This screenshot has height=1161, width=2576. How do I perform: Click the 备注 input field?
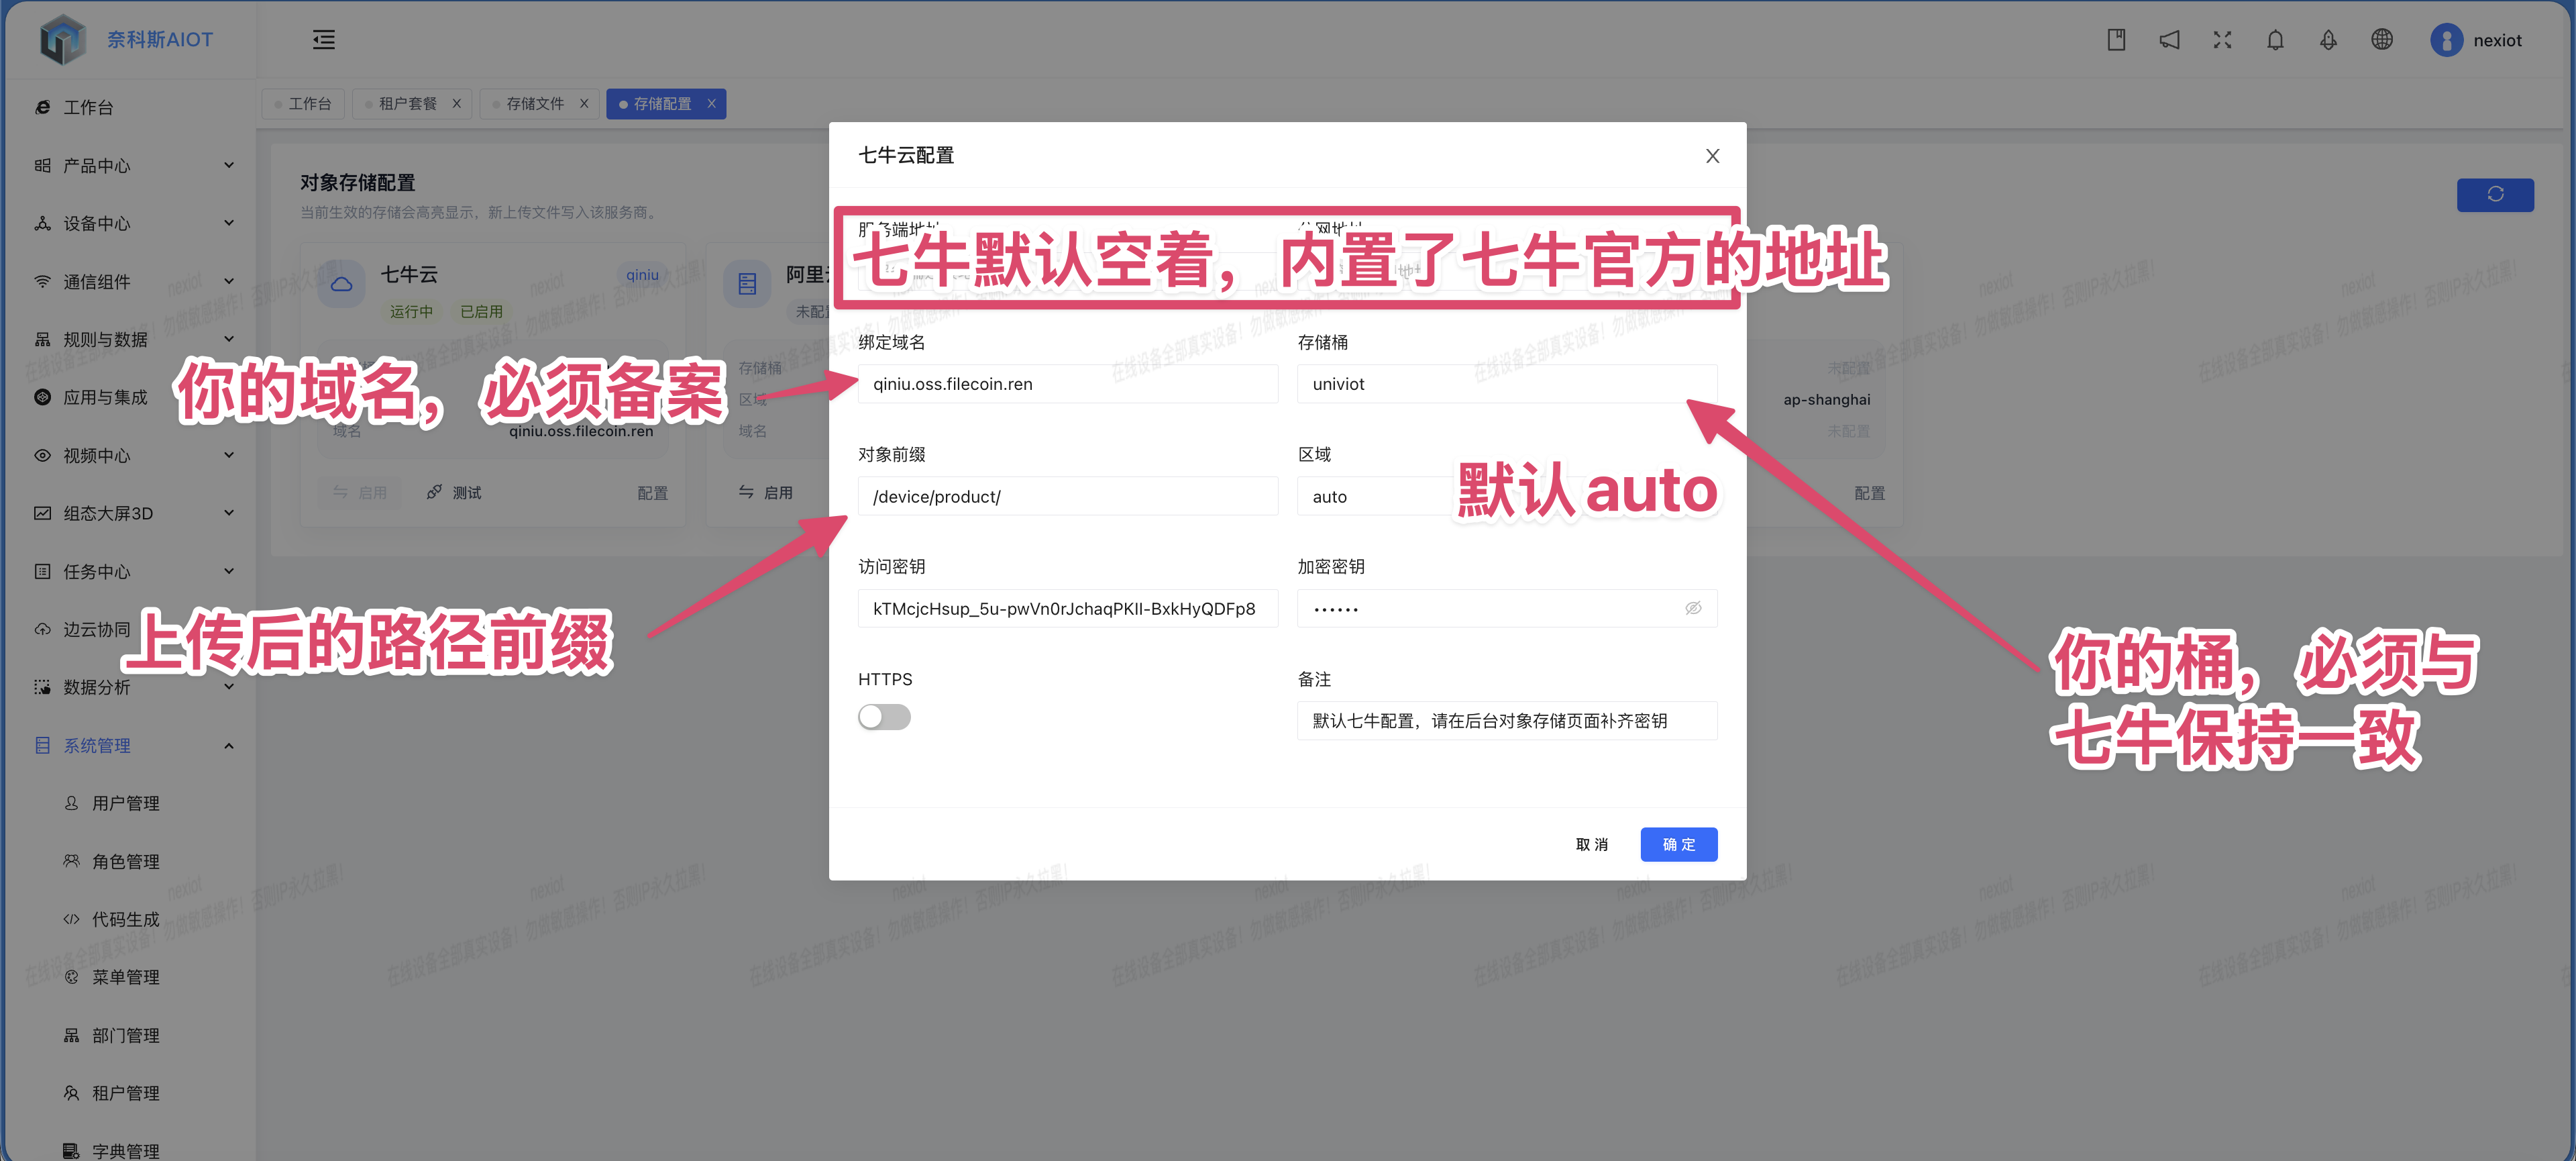pos(1507,721)
